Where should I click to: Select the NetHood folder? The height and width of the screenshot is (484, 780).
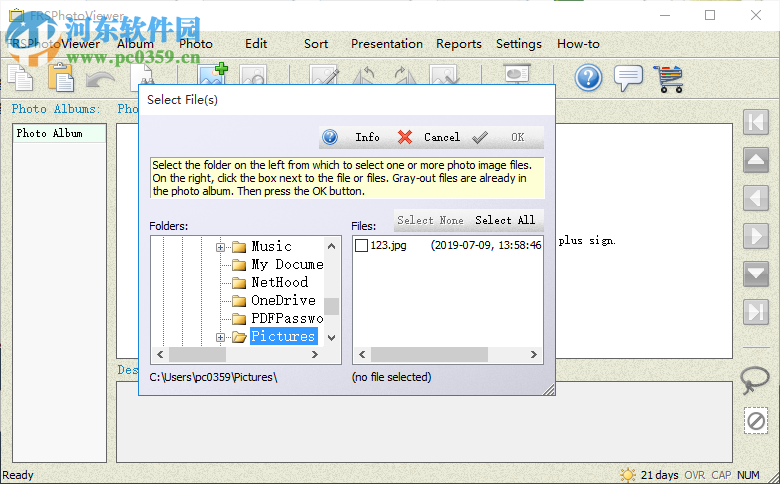coord(280,282)
